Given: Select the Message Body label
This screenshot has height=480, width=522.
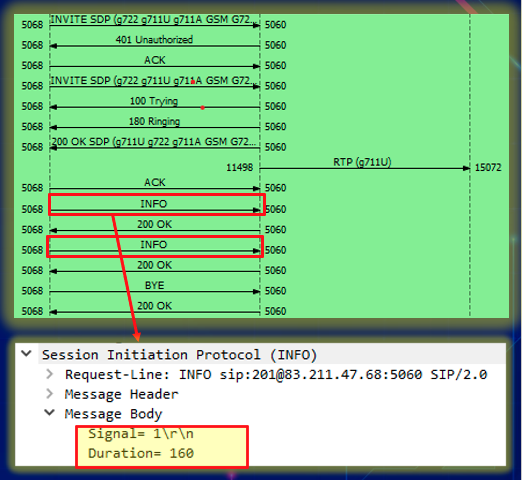Looking at the screenshot, I should pyautogui.click(x=113, y=414).
